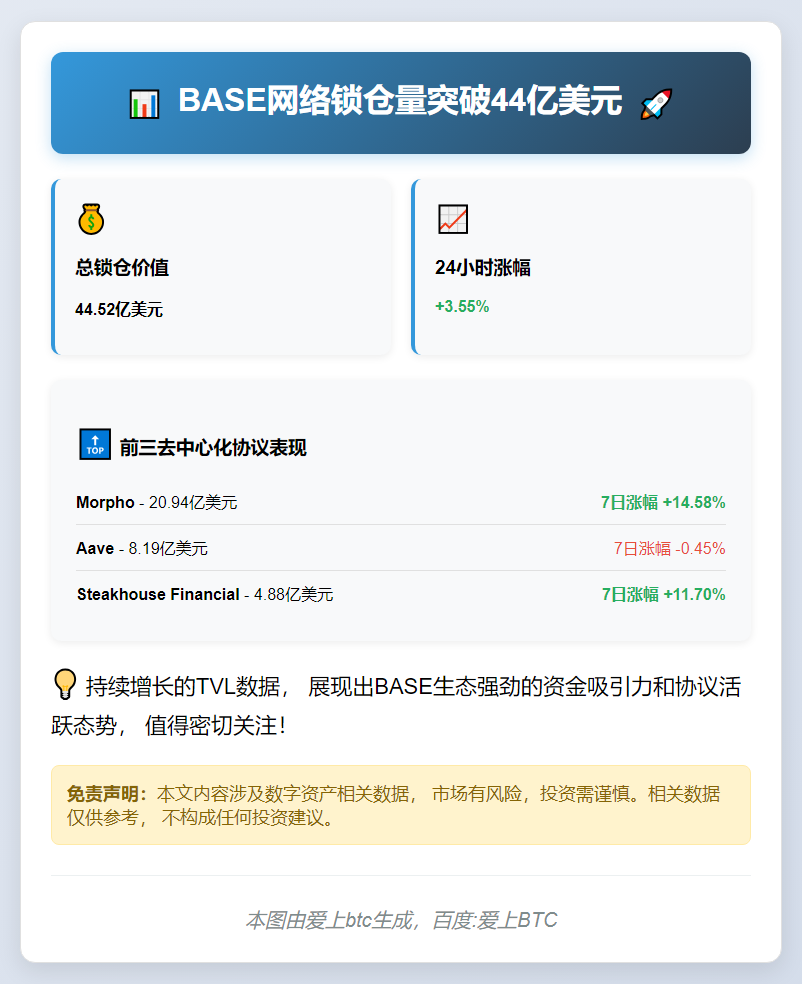
Task: Select the +3.55% green percentage
Action: click(x=462, y=308)
